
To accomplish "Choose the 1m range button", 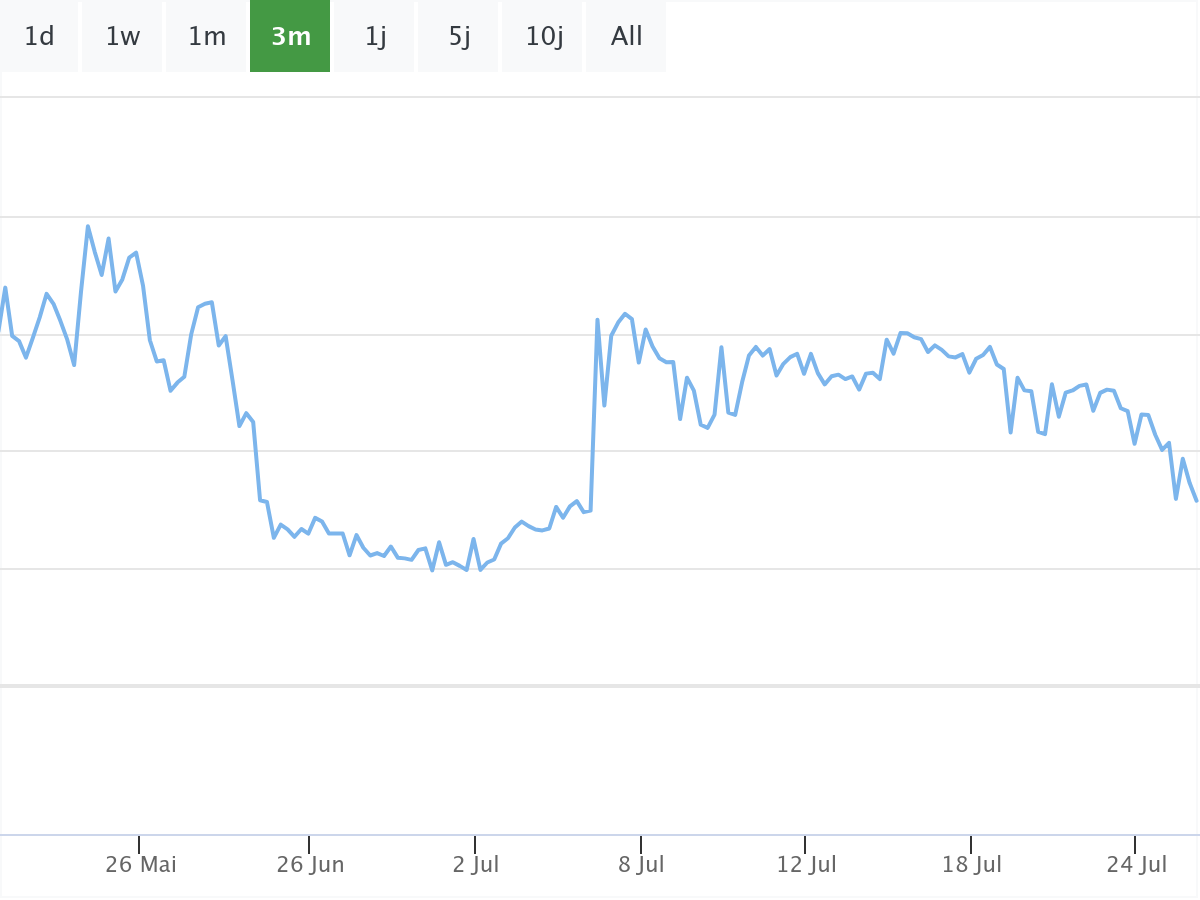I will pyautogui.click(x=207, y=37).
